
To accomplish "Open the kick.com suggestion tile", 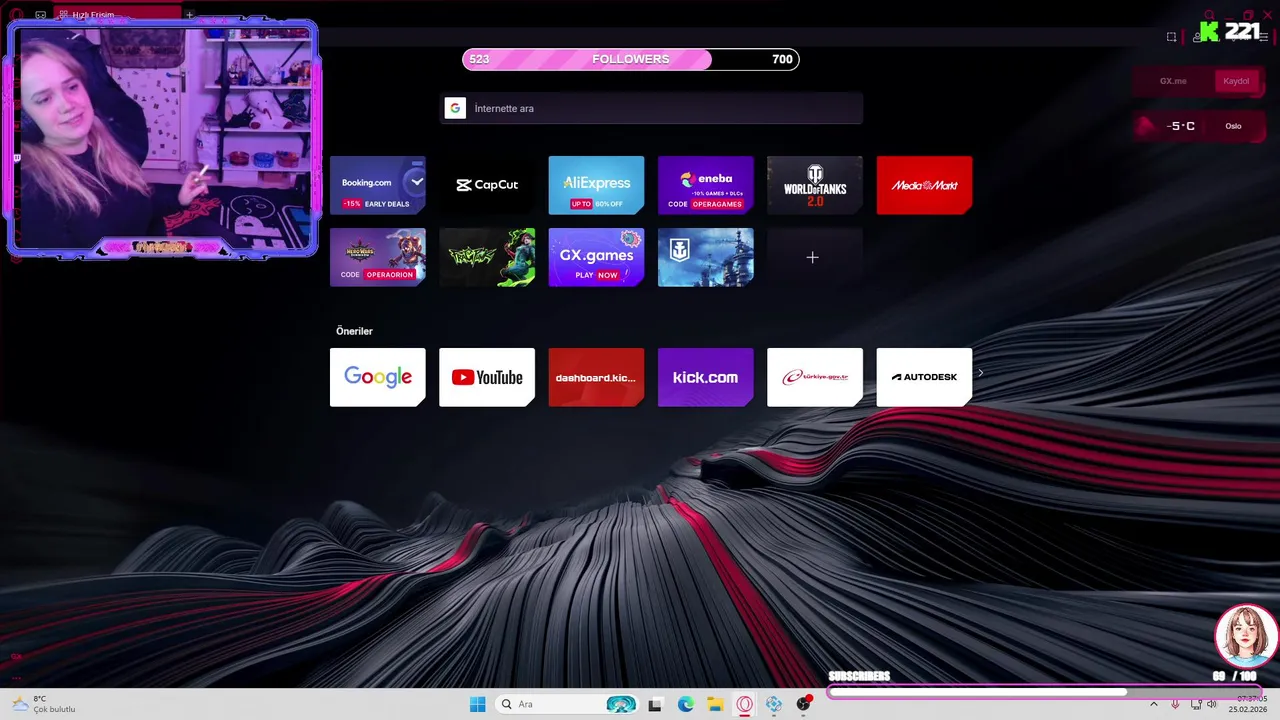I will [706, 377].
